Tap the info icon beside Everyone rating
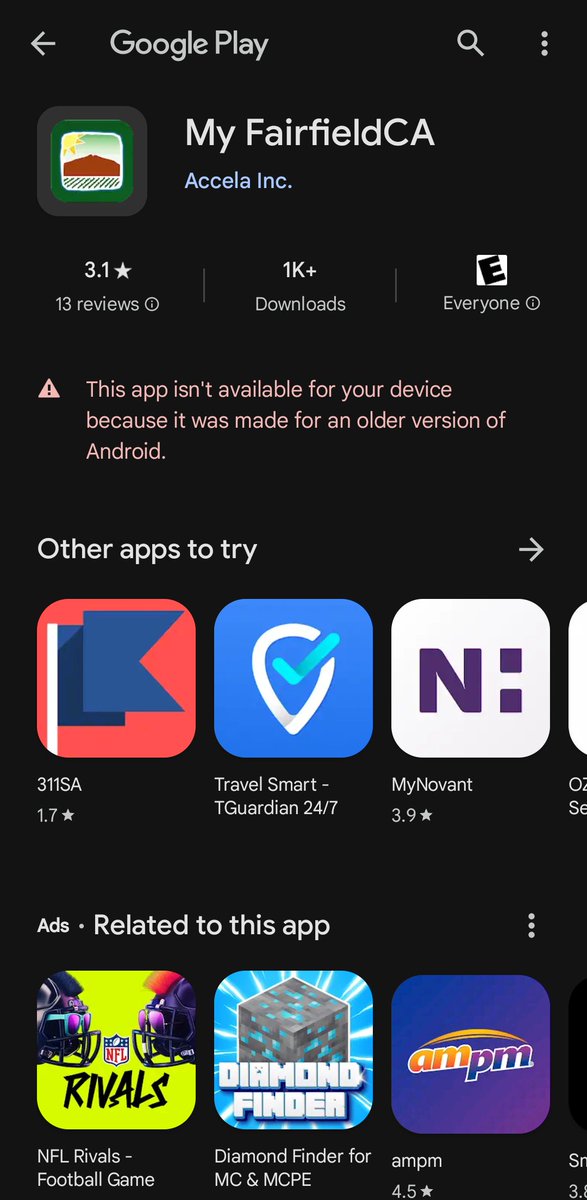 (x=533, y=303)
